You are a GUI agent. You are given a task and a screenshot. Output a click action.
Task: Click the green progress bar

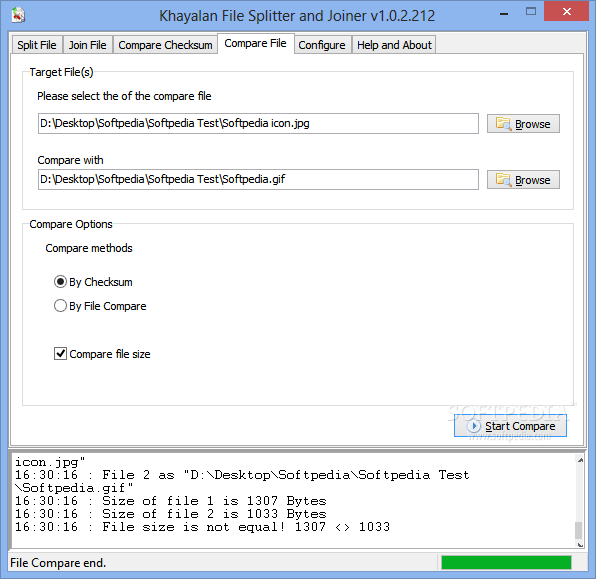click(506, 562)
